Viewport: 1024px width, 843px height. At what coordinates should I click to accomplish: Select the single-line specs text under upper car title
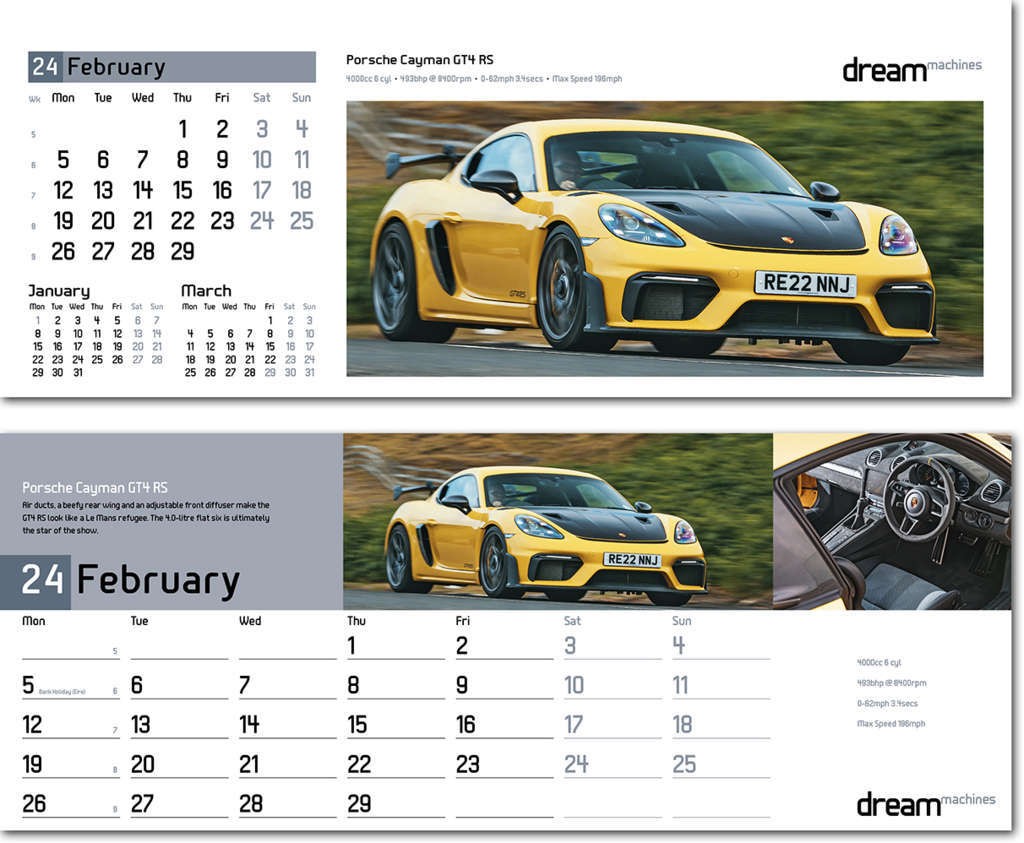484,79
